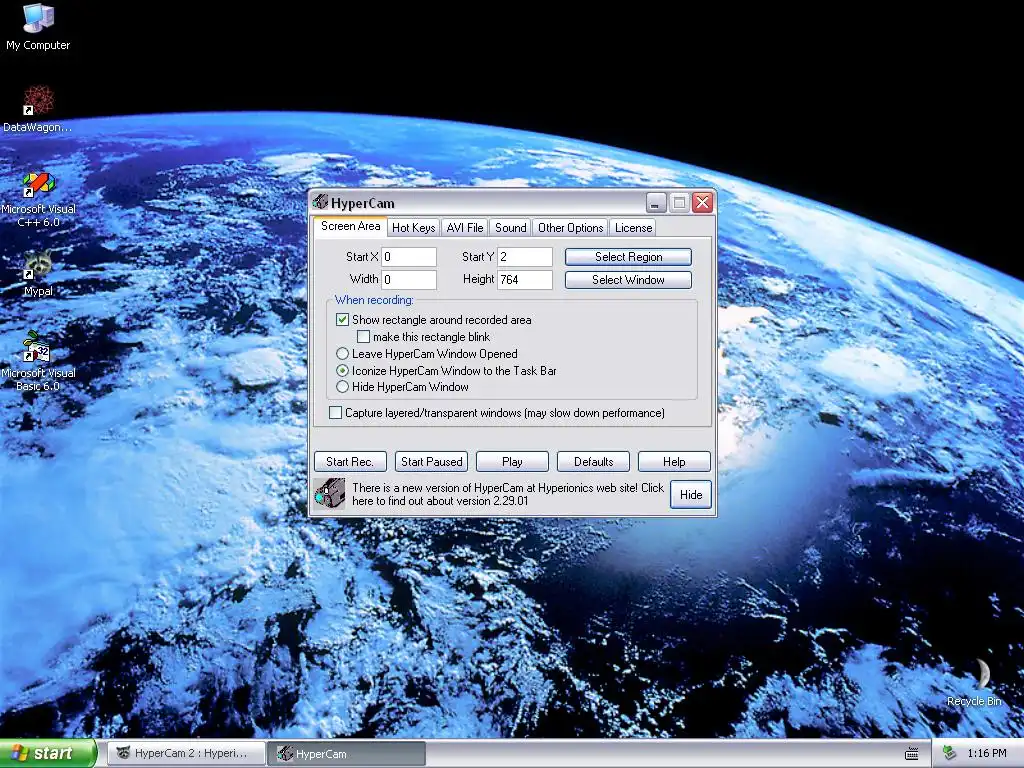Click the When recording group label
This screenshot has height=768, width=1024.
click(374, 300)
